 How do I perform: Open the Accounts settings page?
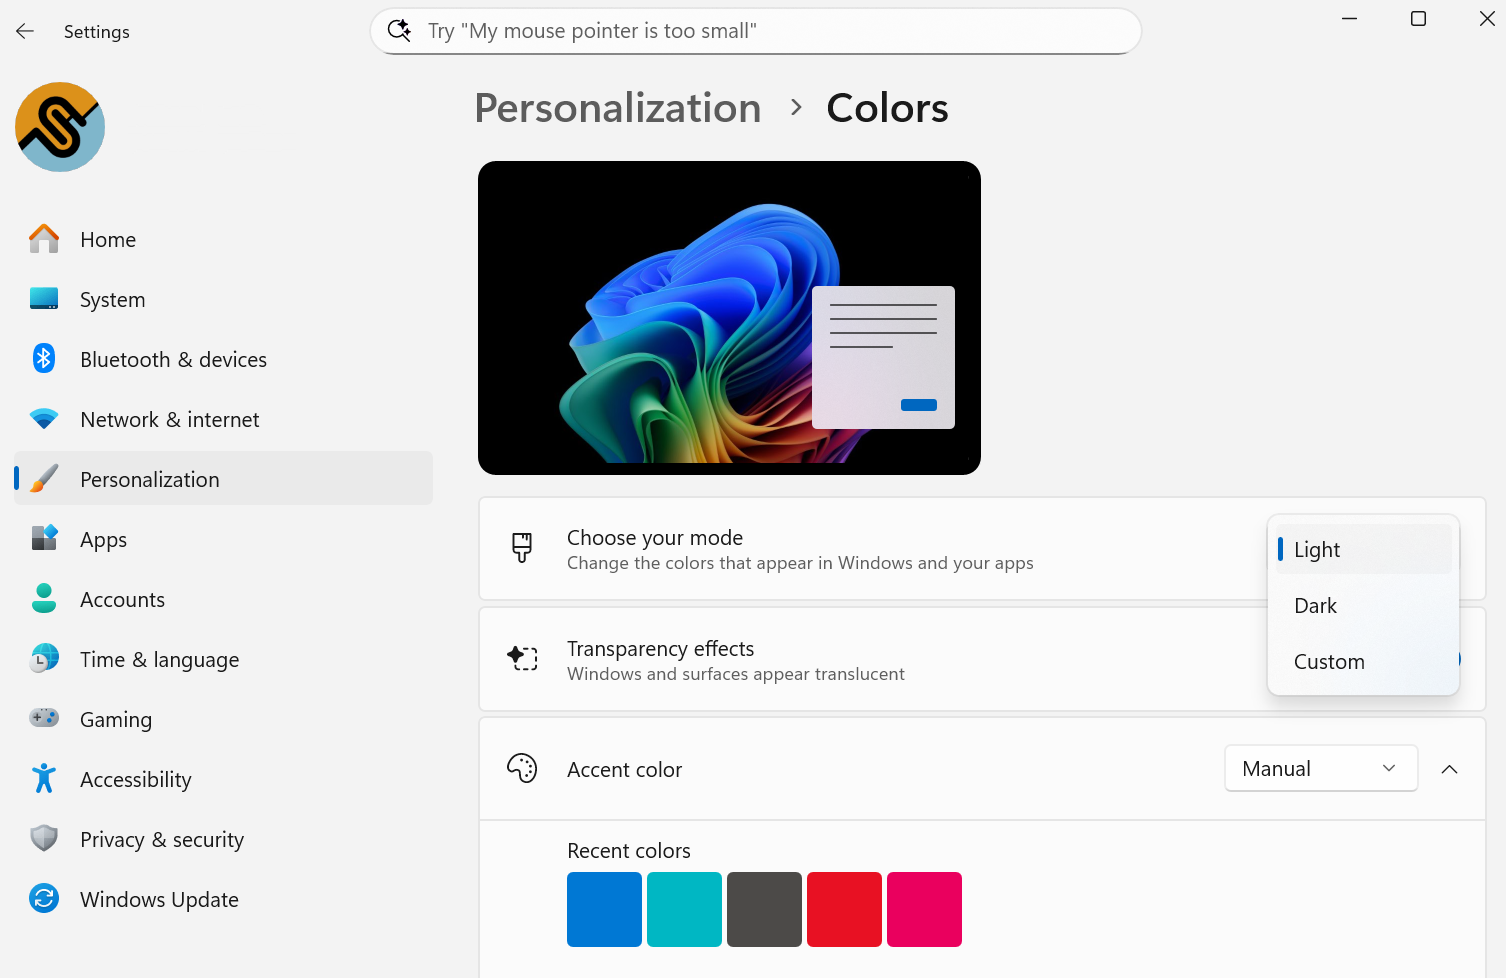coord(122,600)
